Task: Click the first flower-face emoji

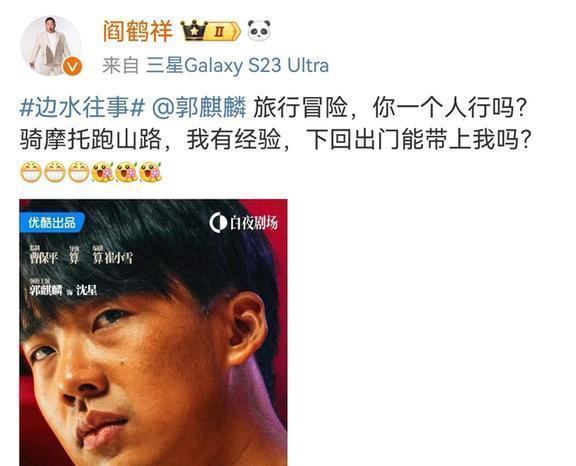Action: (x=102, y=172)
